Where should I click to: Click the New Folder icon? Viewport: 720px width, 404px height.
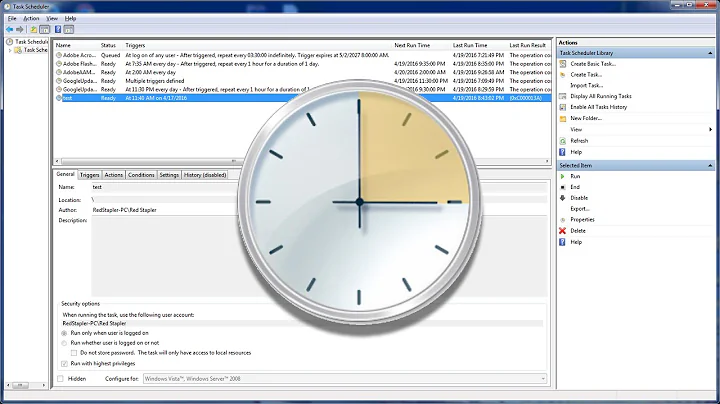click(563, 118)
